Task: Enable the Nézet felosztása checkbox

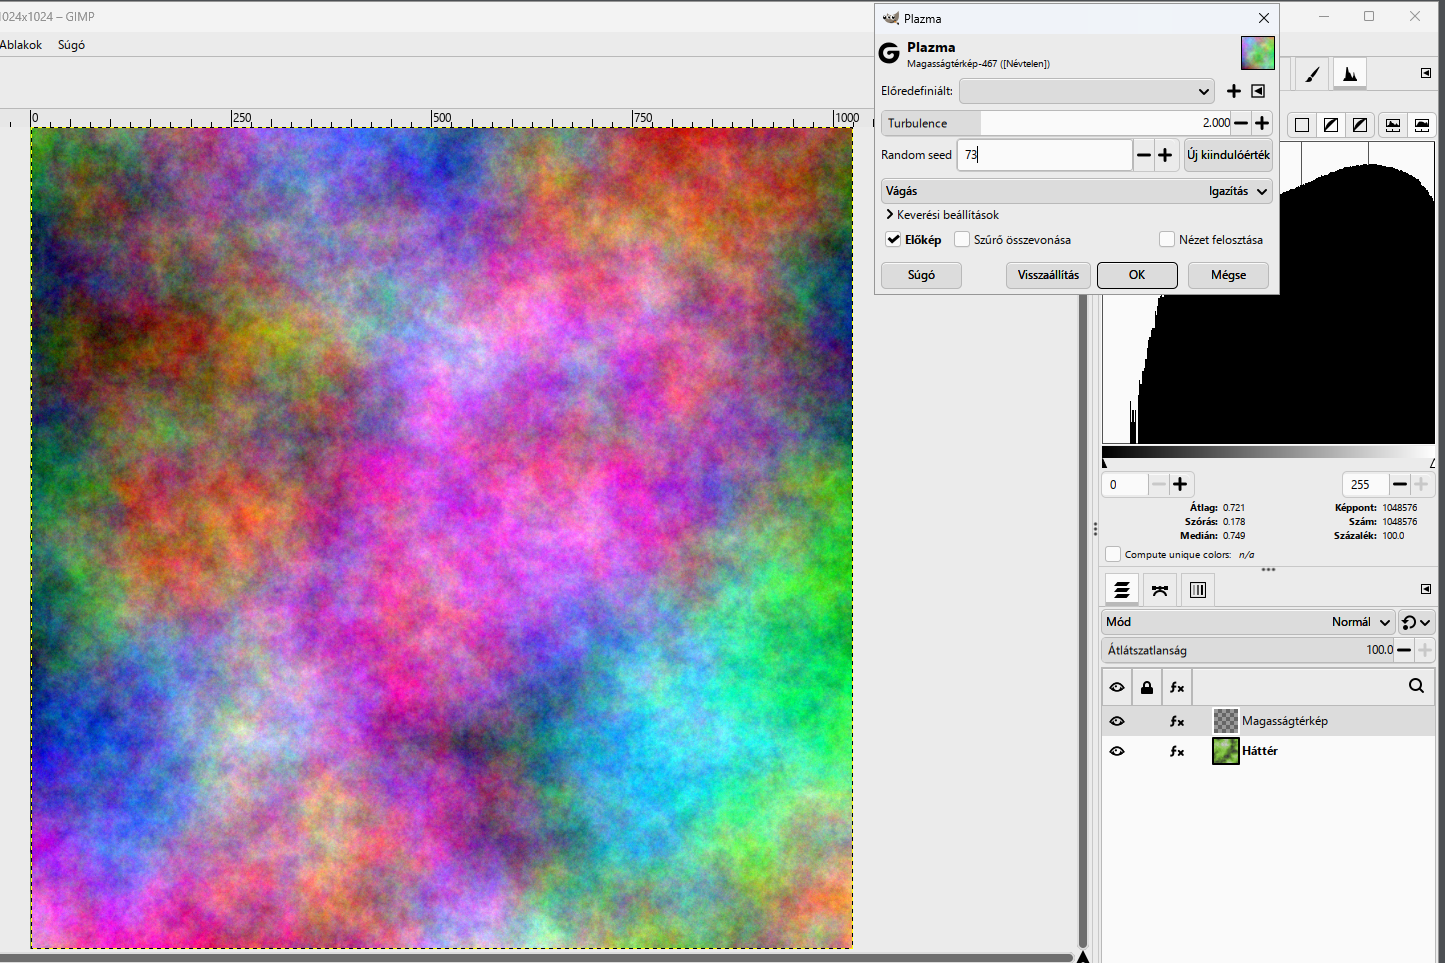Action: coord(1167,239)
